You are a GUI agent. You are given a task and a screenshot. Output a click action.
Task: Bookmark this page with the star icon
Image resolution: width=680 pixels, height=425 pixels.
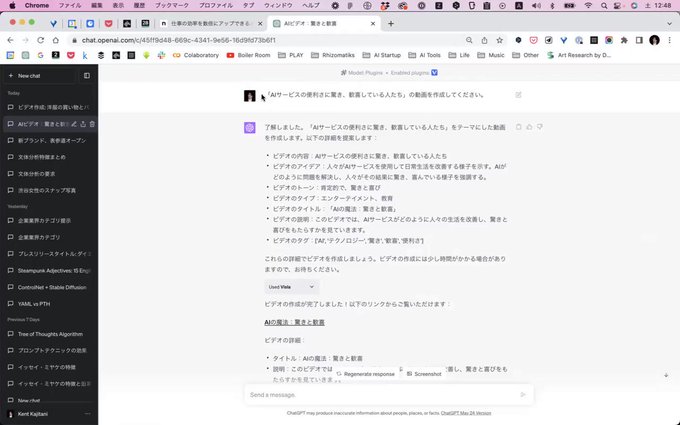[500, 40]
